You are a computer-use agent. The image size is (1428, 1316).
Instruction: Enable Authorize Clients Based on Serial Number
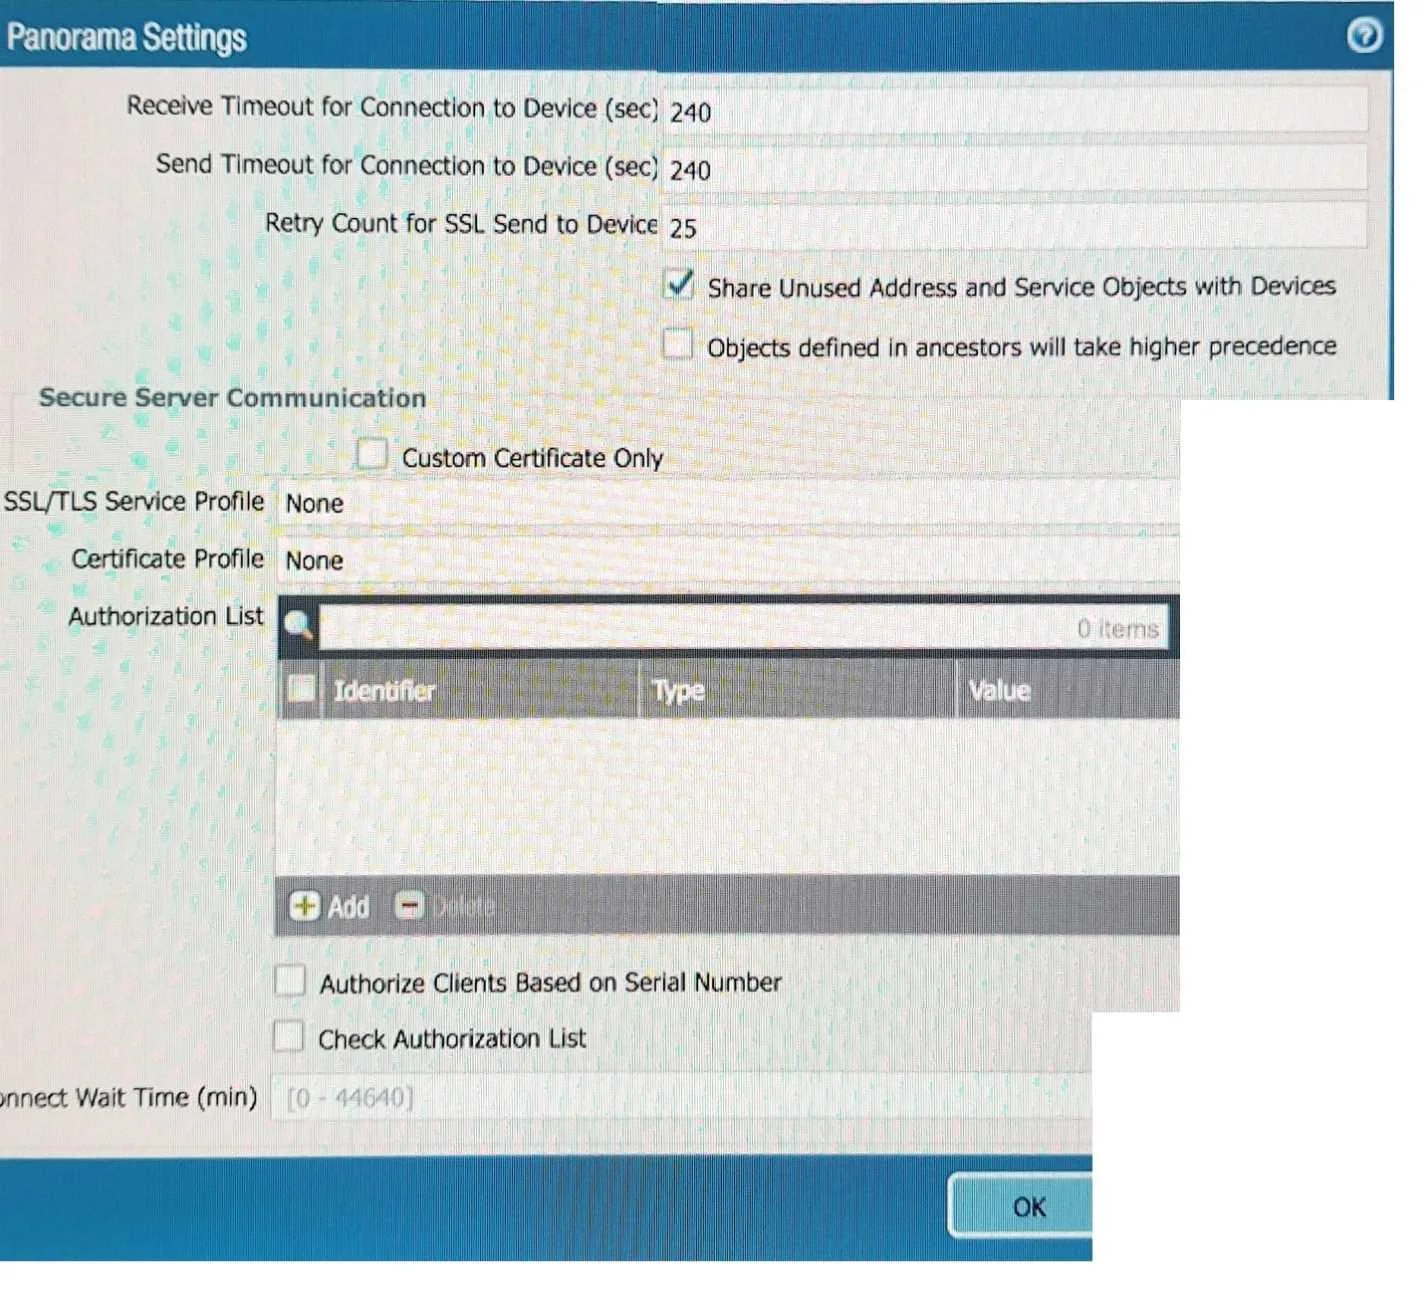(290, 981)
